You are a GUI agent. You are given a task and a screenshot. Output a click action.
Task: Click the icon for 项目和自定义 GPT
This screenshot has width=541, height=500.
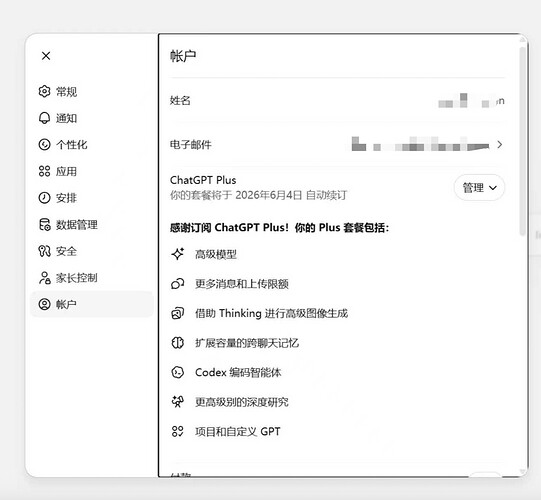click(178, 431)
